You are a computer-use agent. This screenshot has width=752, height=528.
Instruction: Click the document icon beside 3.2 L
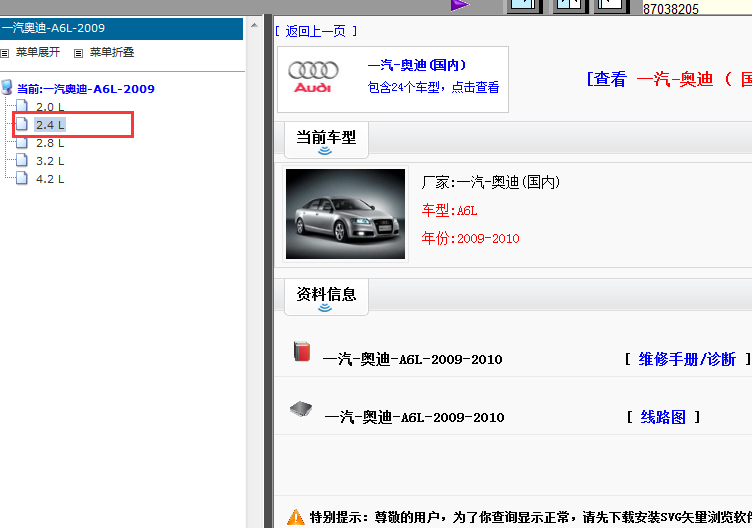click(x=22, y=160)
